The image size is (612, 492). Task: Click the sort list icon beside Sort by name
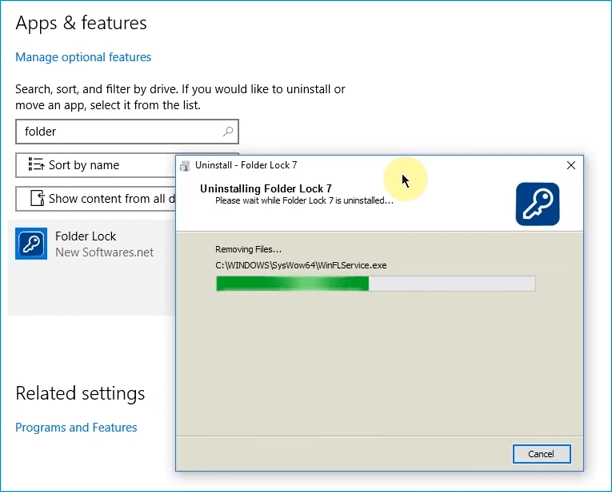pos(36,165)
